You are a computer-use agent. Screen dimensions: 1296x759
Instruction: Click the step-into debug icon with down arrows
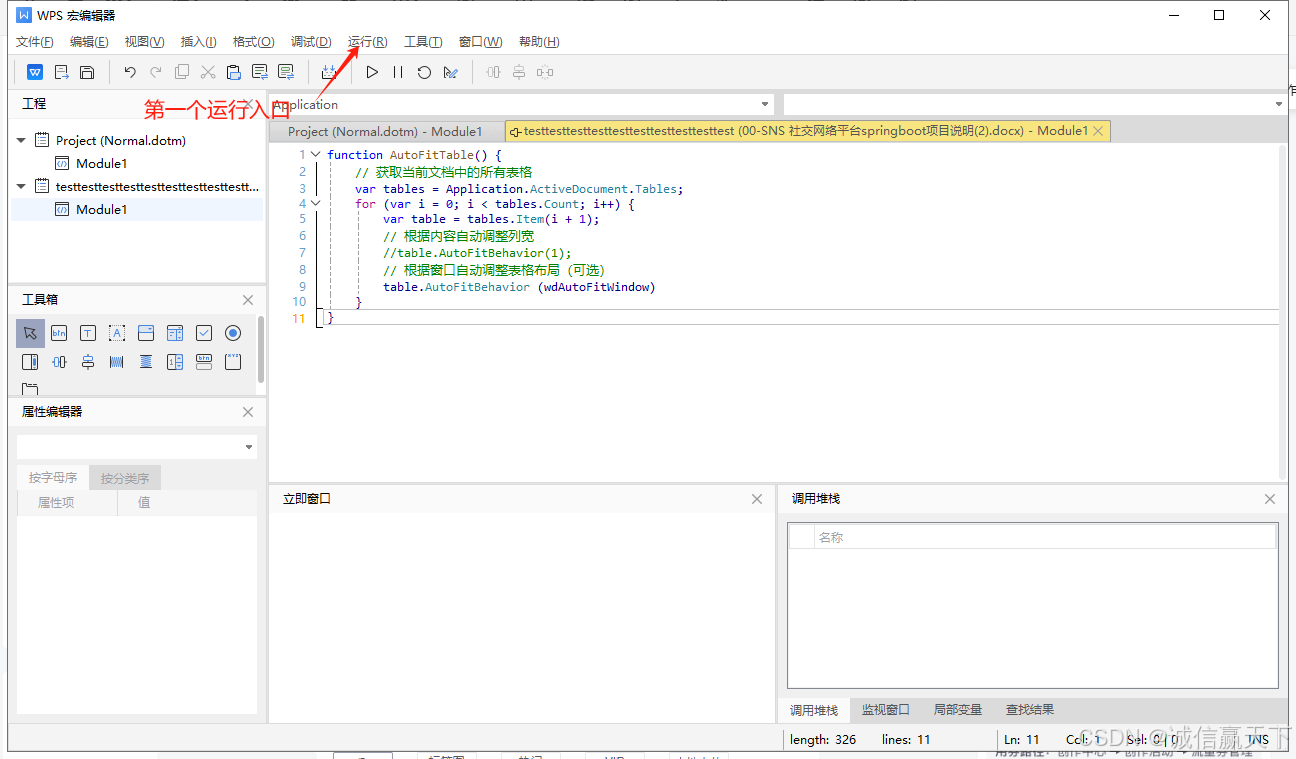(x=329, y=72)
